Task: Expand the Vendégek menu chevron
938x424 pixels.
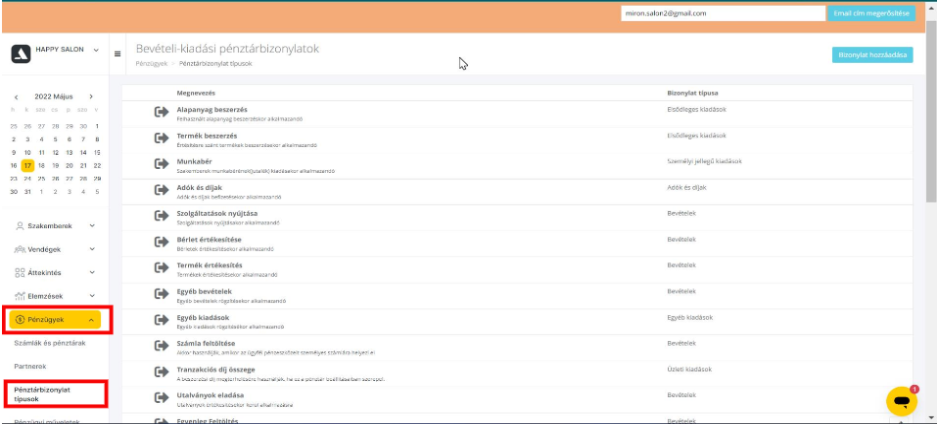Action: coord(92,249)
